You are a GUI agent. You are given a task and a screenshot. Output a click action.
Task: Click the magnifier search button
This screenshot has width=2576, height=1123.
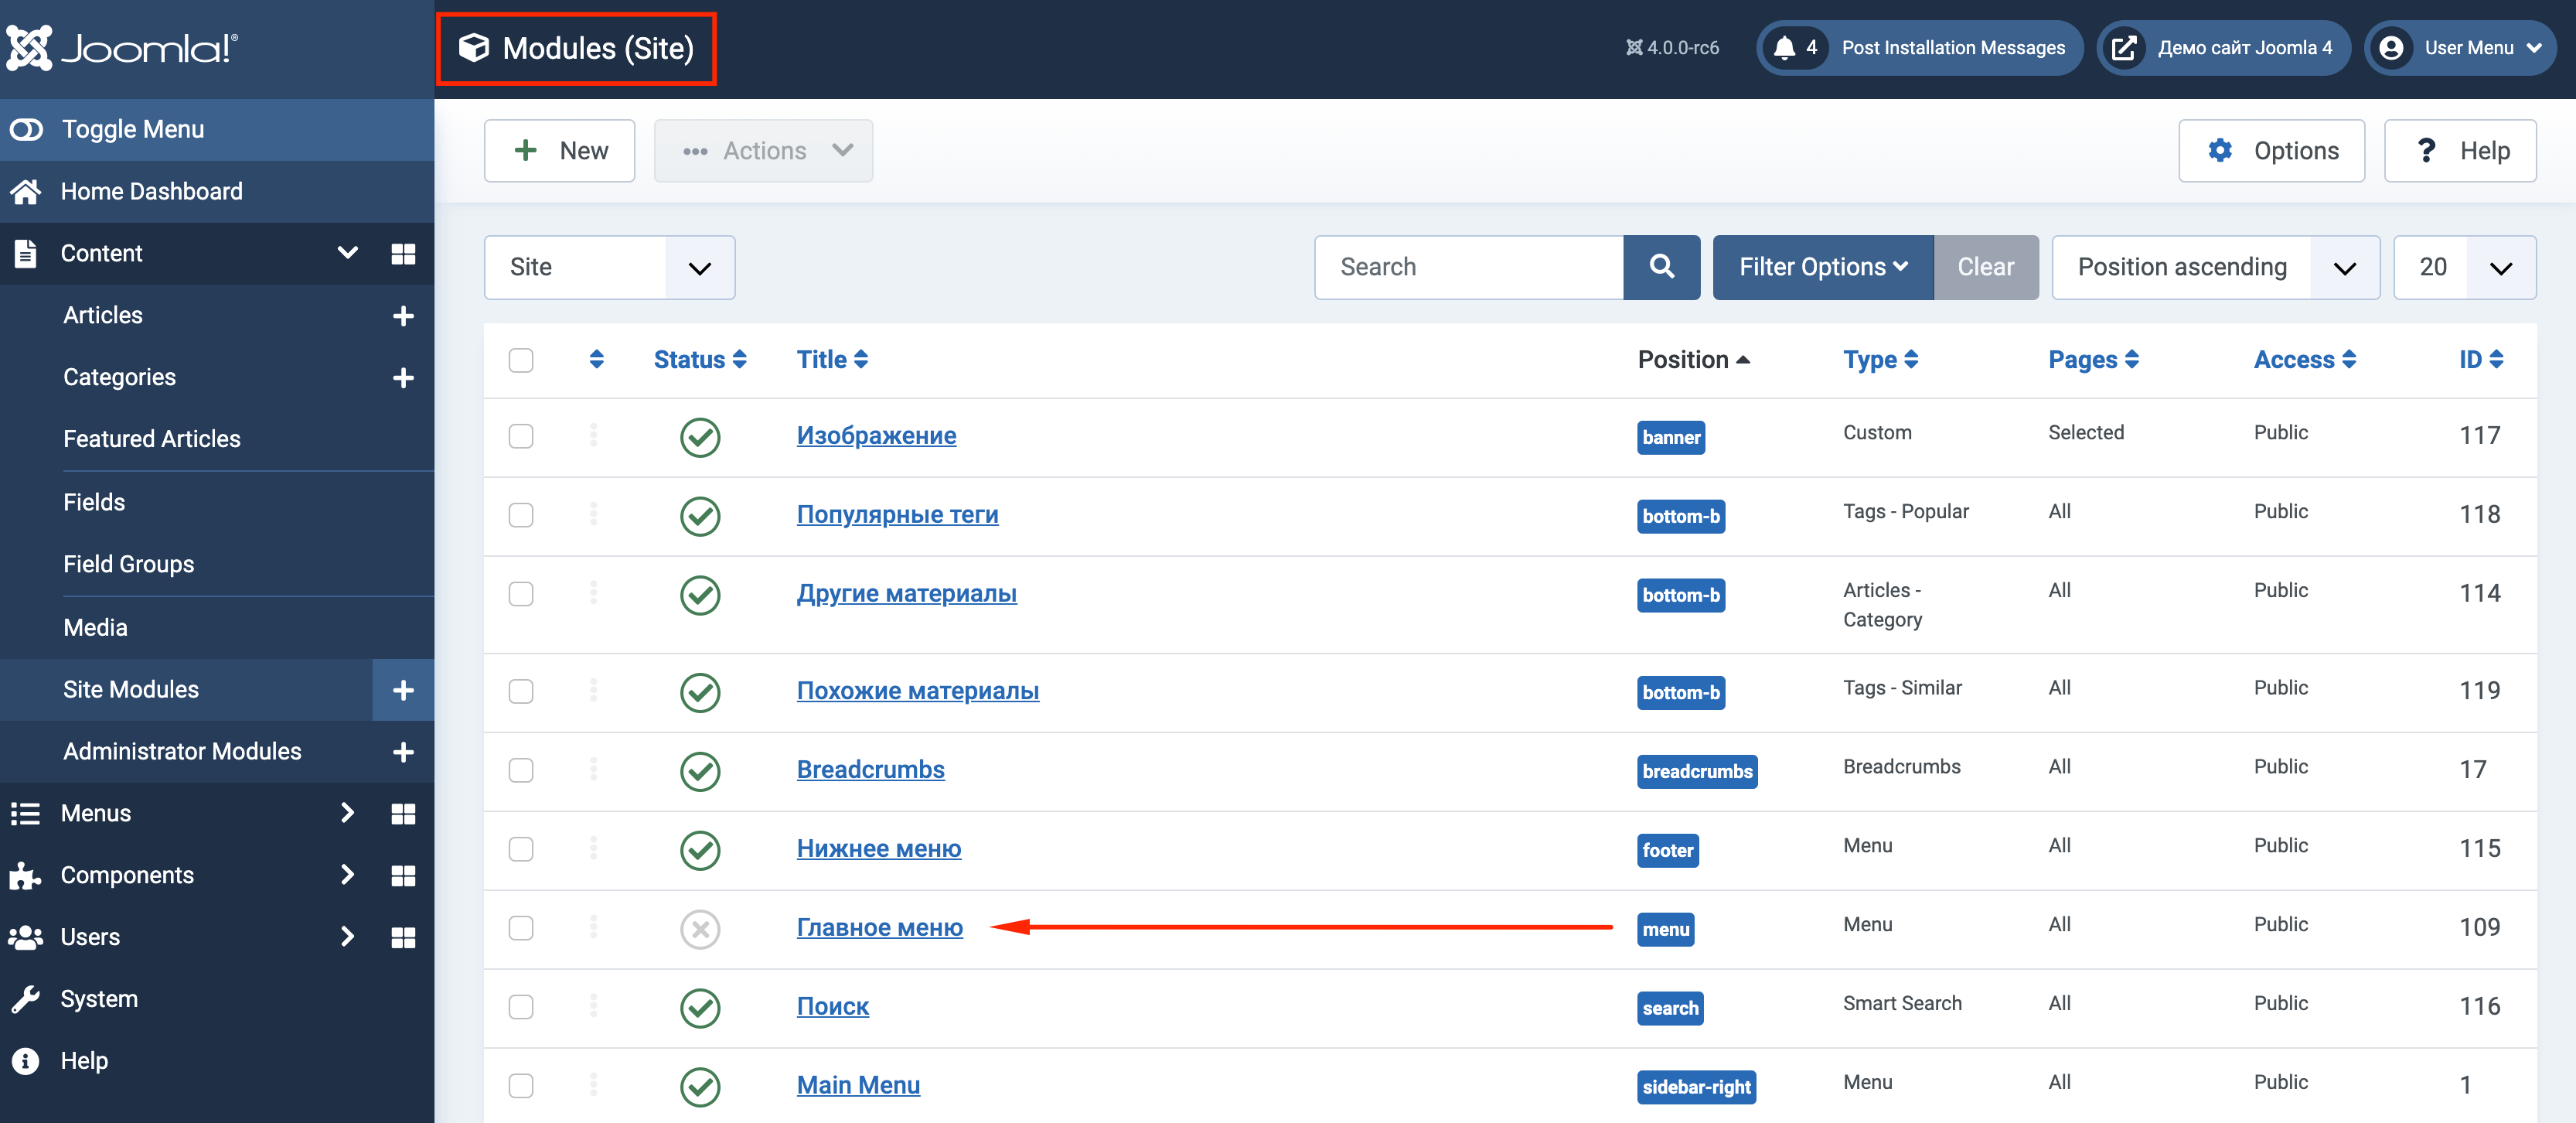coord(1661,267)
